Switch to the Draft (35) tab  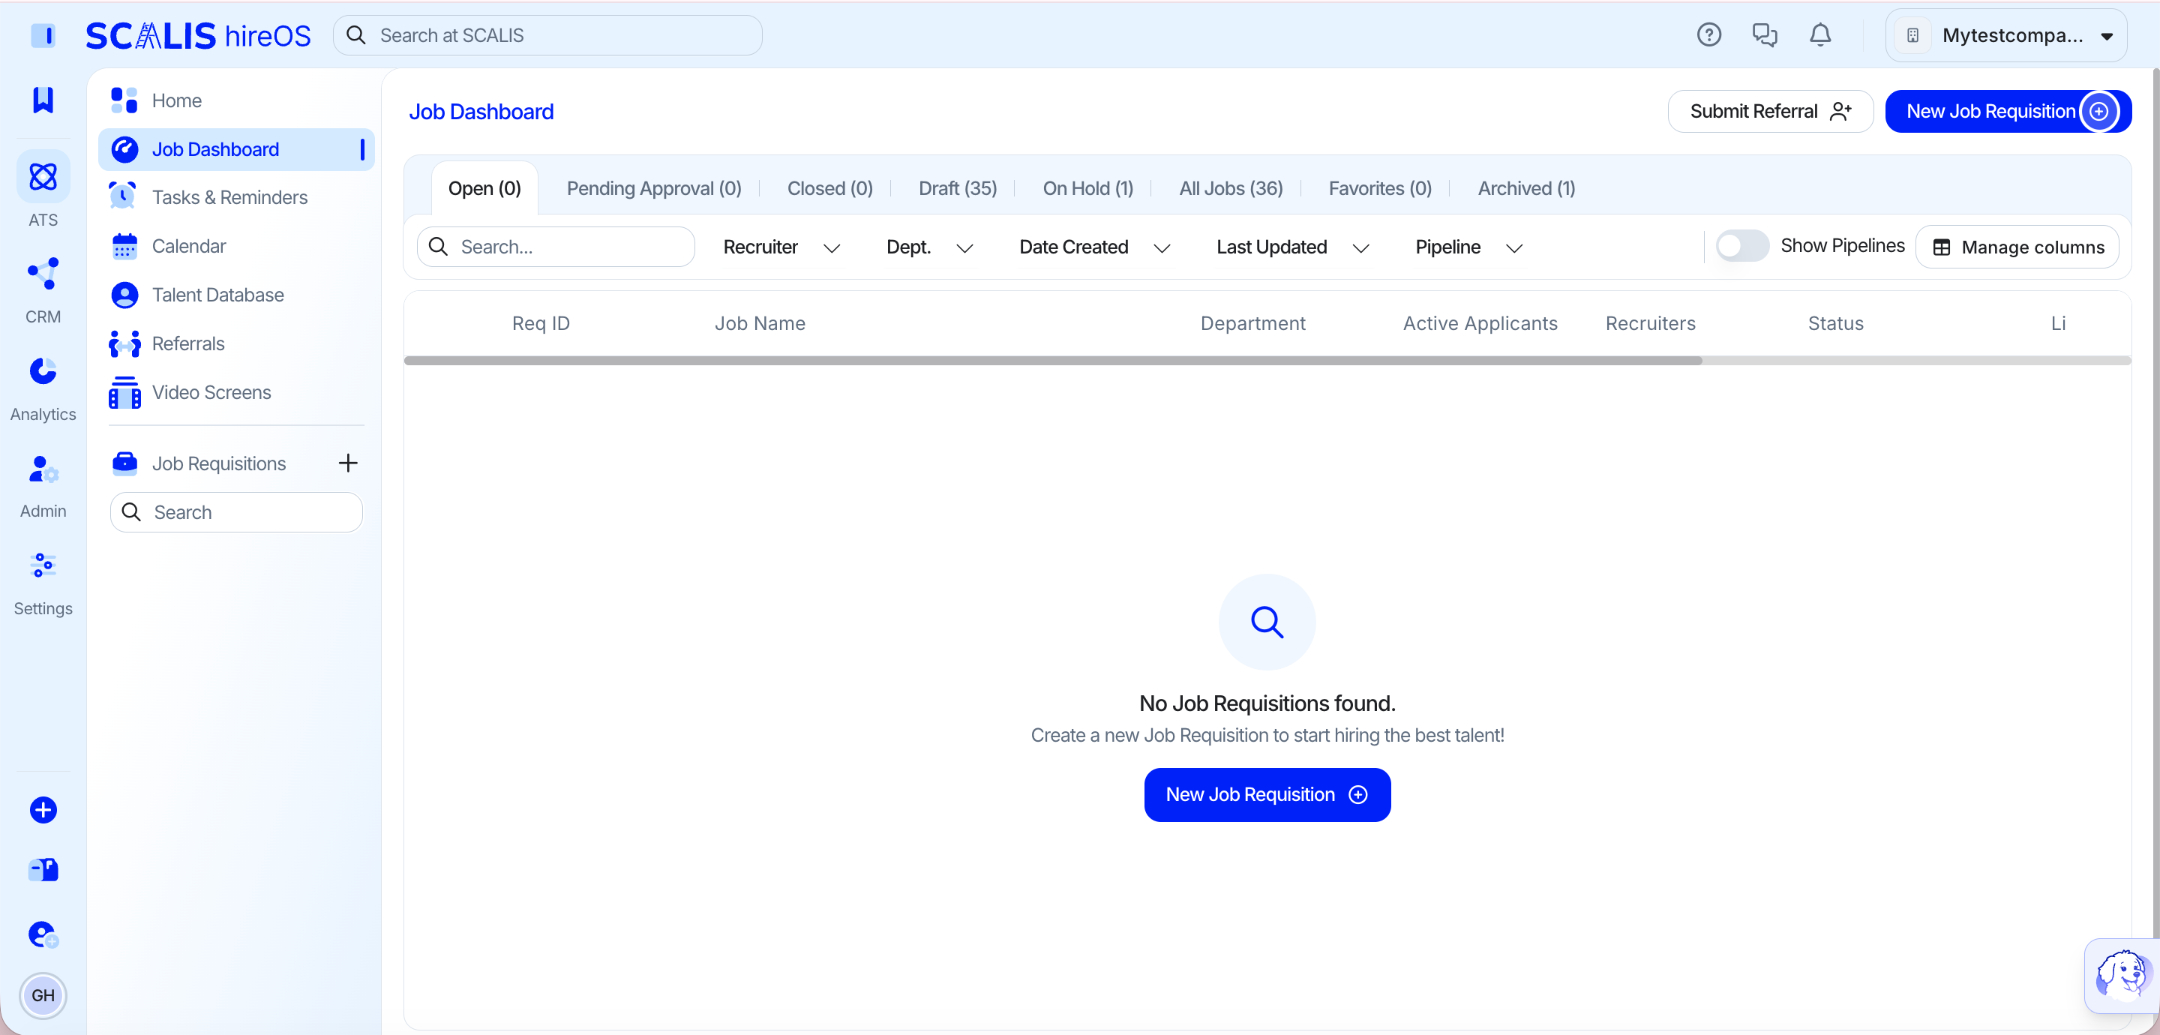tap(957, 188)
